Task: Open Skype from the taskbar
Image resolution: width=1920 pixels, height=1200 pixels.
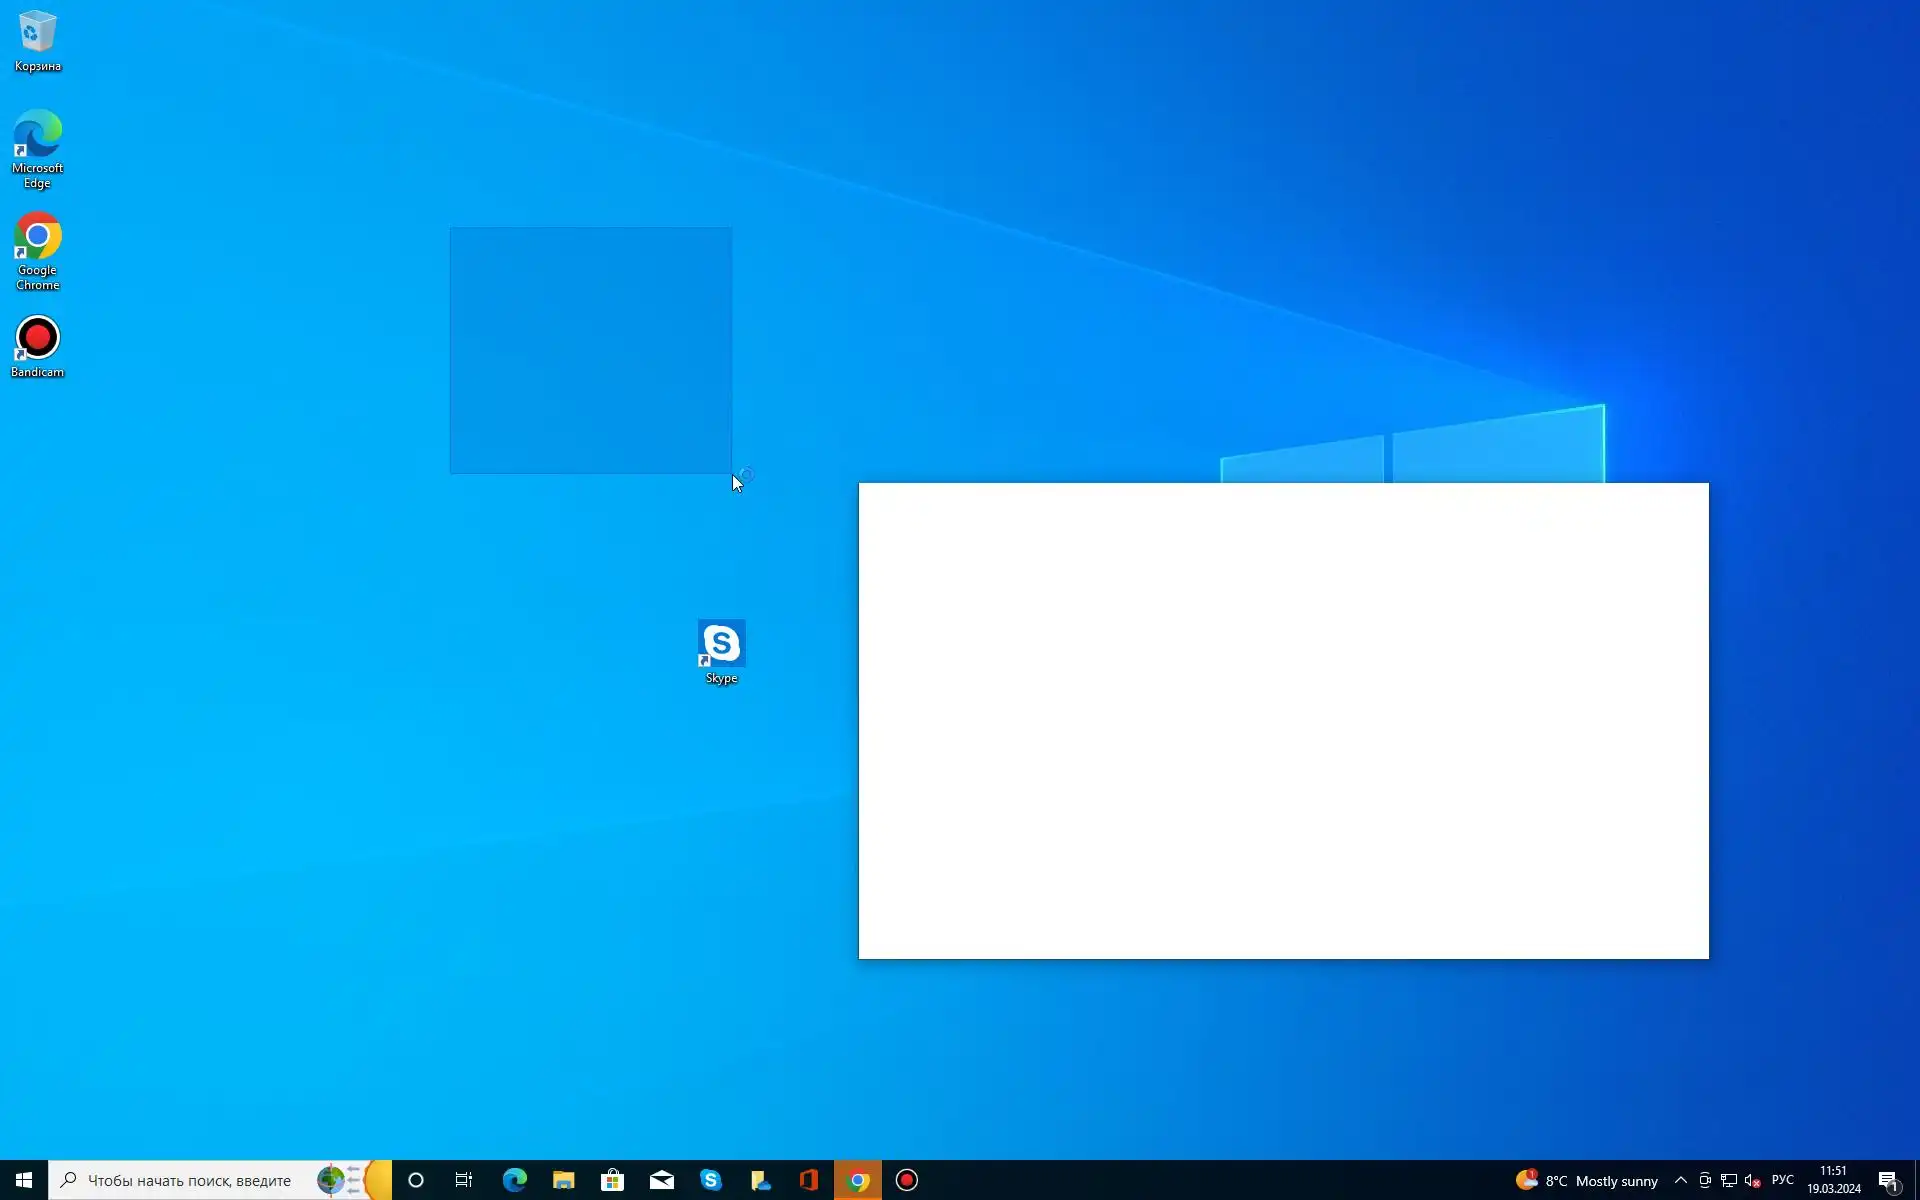Action: click(x=711, y=1180)
